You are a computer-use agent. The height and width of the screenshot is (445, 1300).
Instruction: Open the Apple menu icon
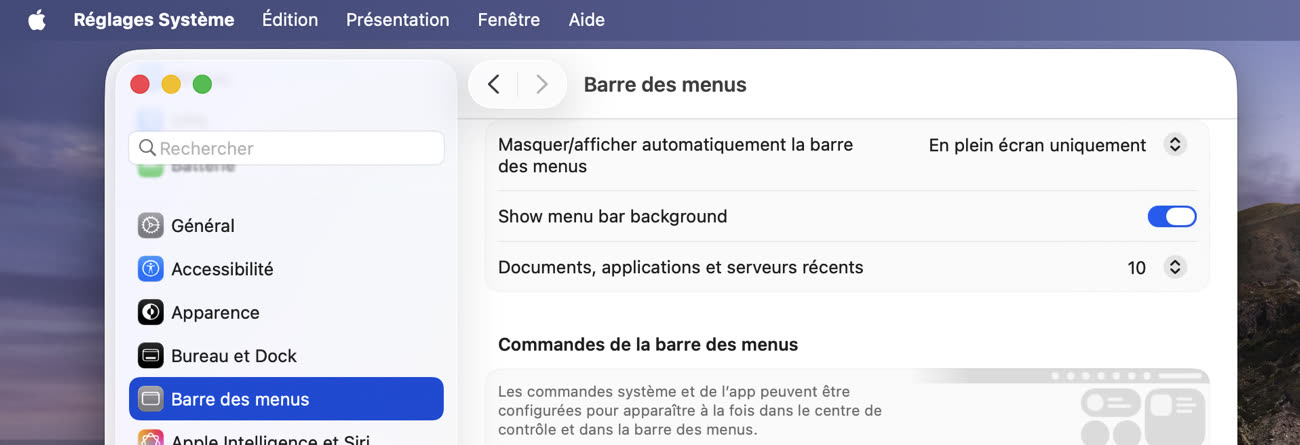pyautogui.click(x=37, y=20)
